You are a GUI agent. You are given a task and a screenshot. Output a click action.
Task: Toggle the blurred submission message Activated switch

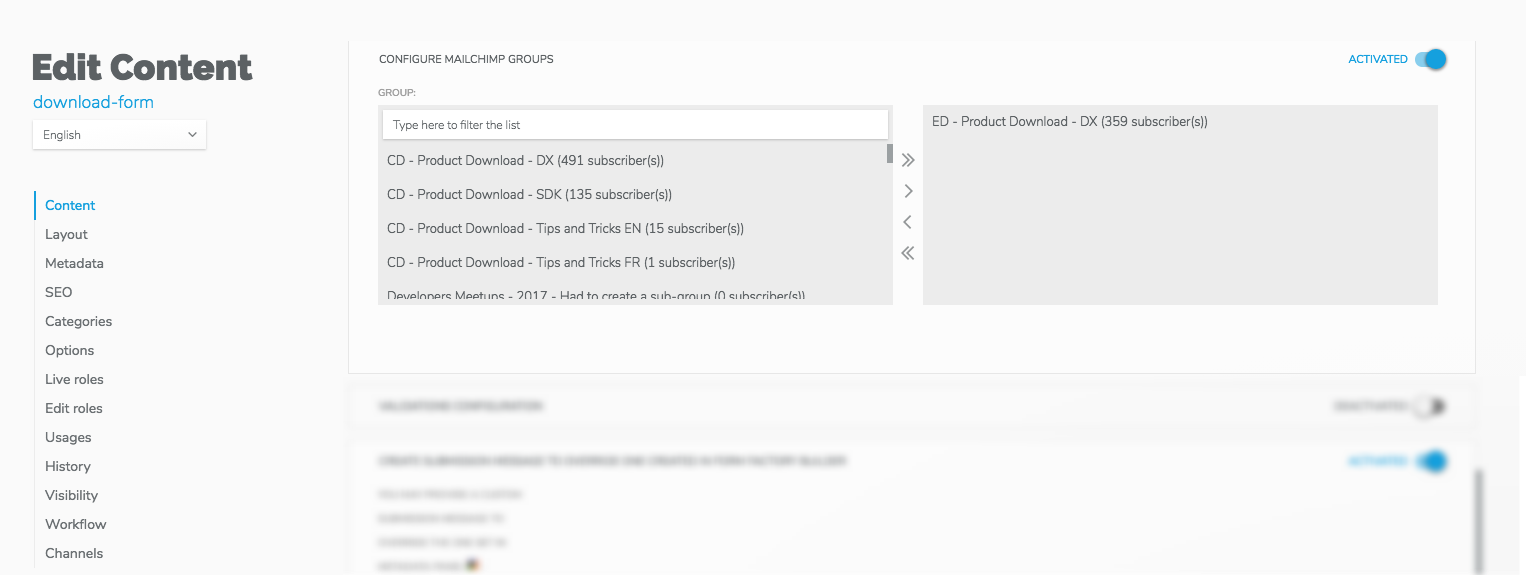coord(1431,461)
